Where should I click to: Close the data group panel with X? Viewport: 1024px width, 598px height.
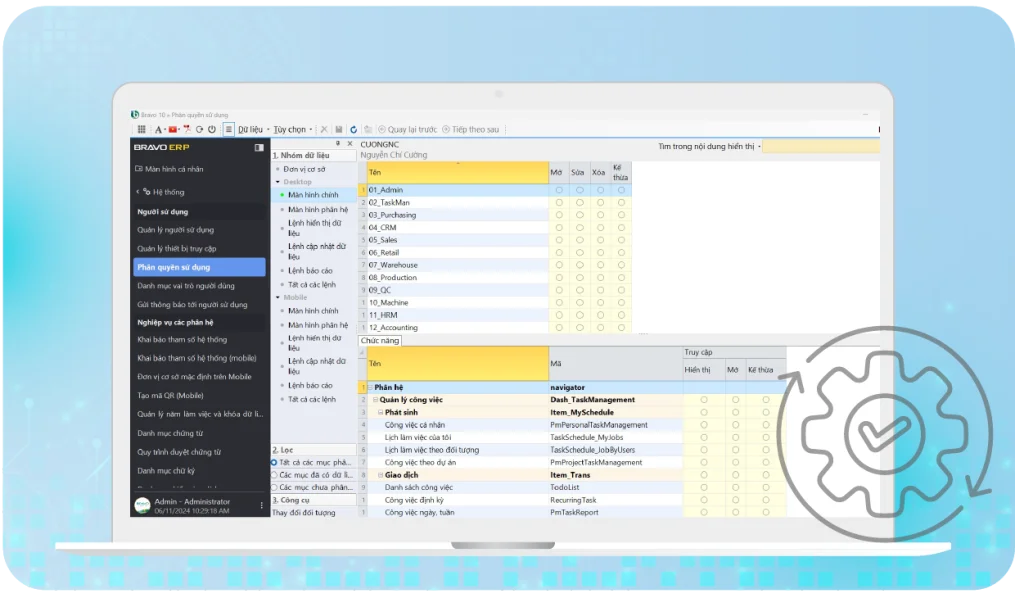coord(349,144)
